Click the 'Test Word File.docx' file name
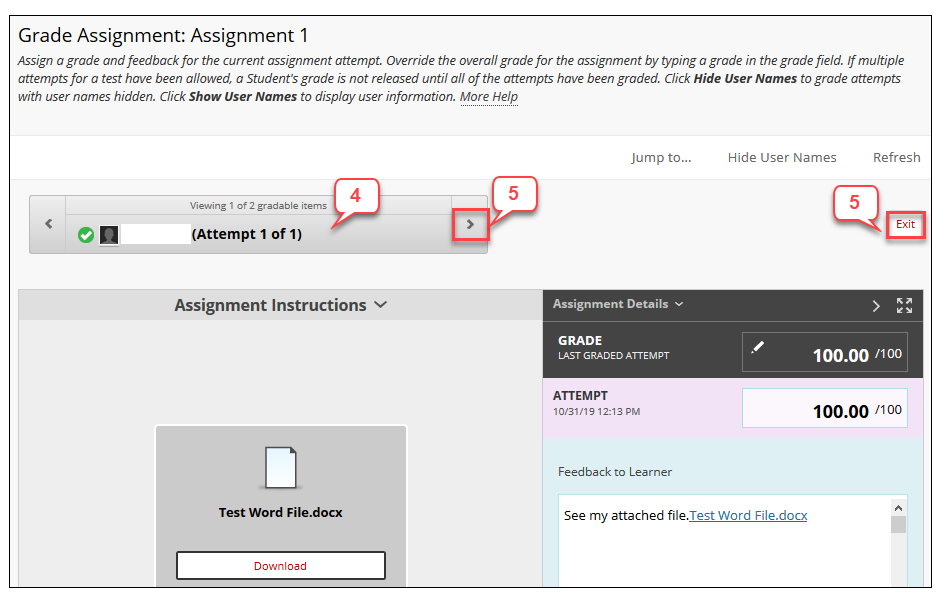Image resolution: width=944 pixels, height=598 pixels. click(x=281, y=512)
